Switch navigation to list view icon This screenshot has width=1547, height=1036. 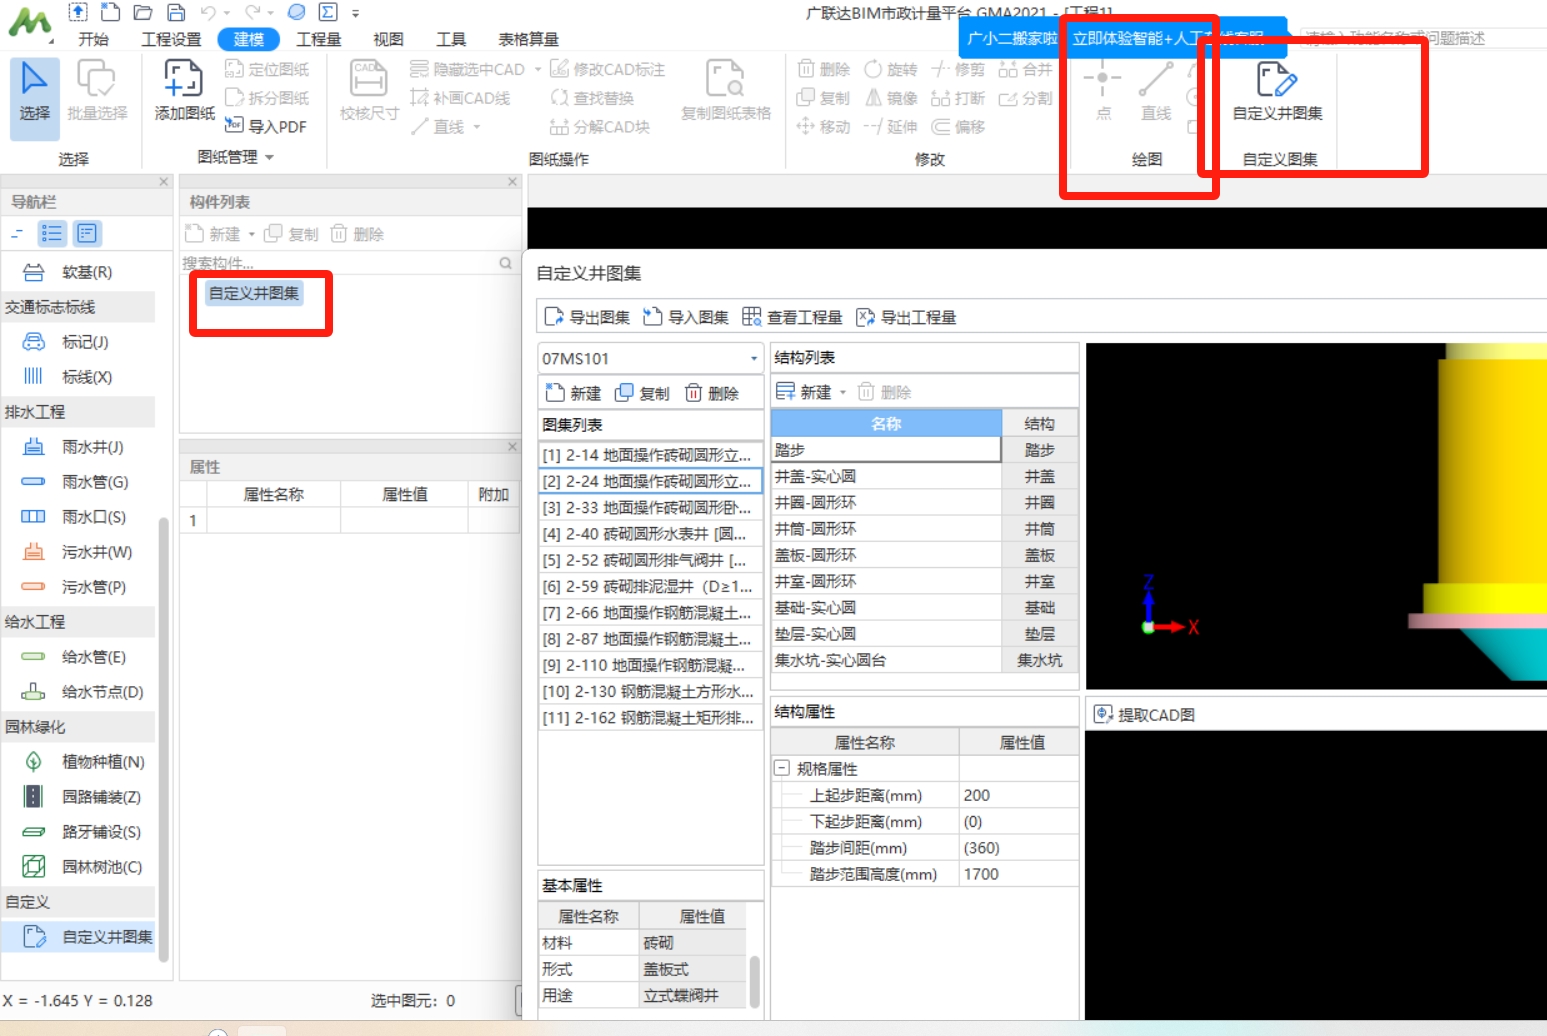pyautogui.click(x=52, y=234)
